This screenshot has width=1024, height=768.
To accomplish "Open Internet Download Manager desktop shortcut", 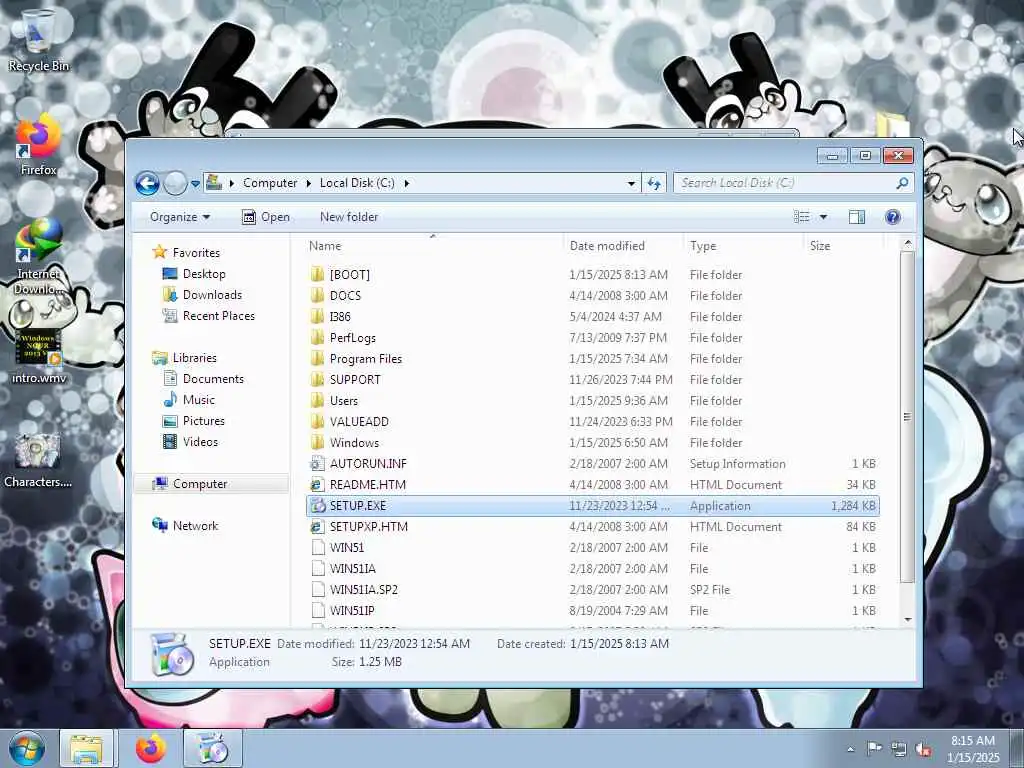I will (38, 256).
